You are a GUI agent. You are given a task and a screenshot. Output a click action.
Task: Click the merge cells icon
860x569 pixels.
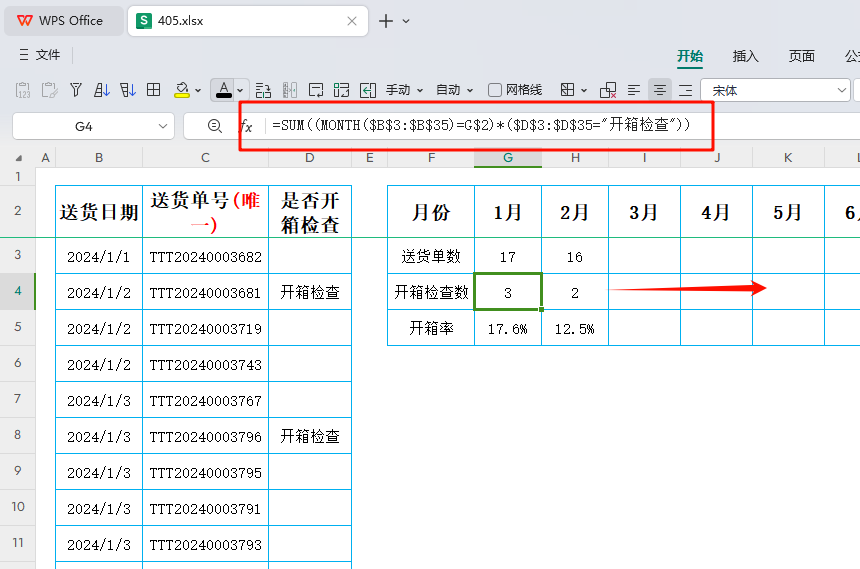341,90
